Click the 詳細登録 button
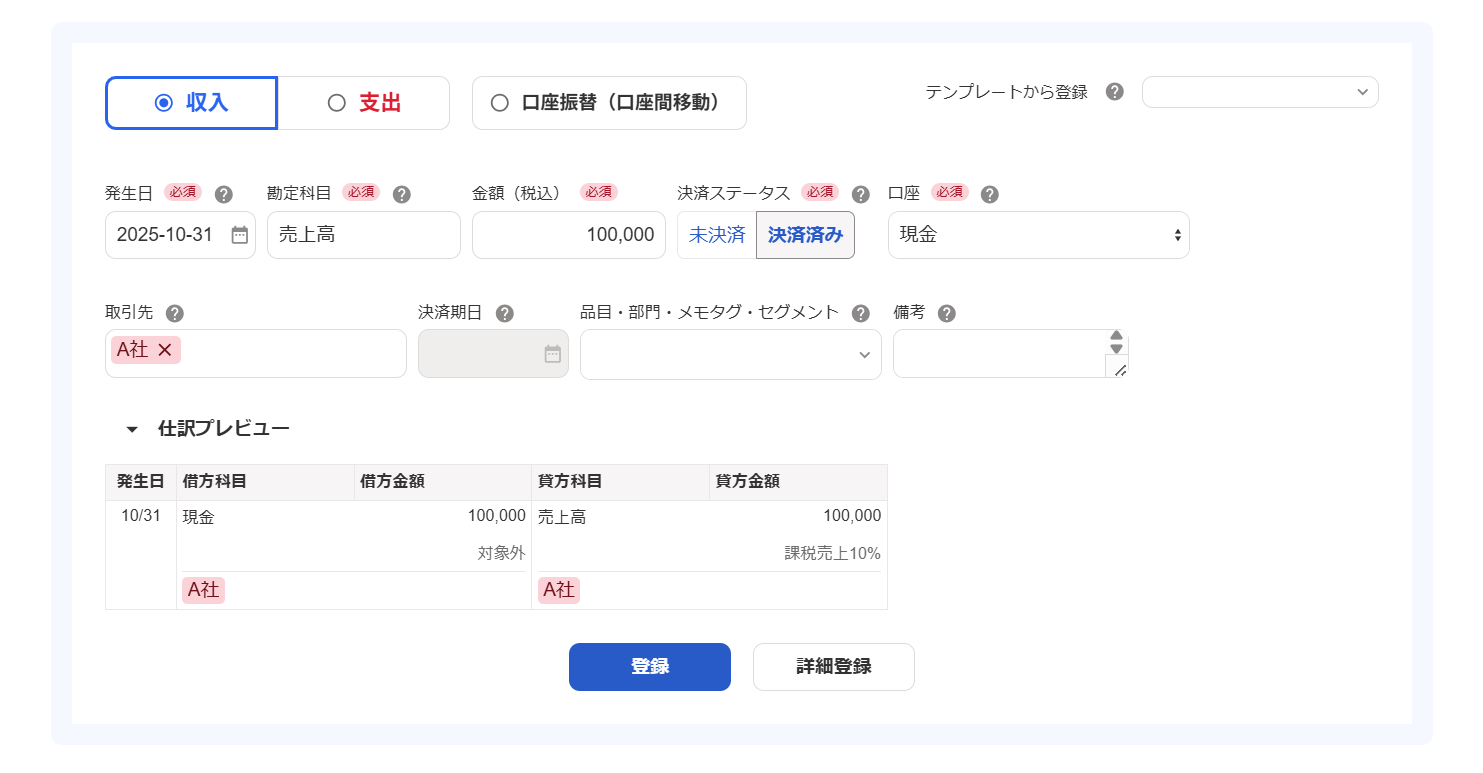The image size is (1483, 773). 834,667
